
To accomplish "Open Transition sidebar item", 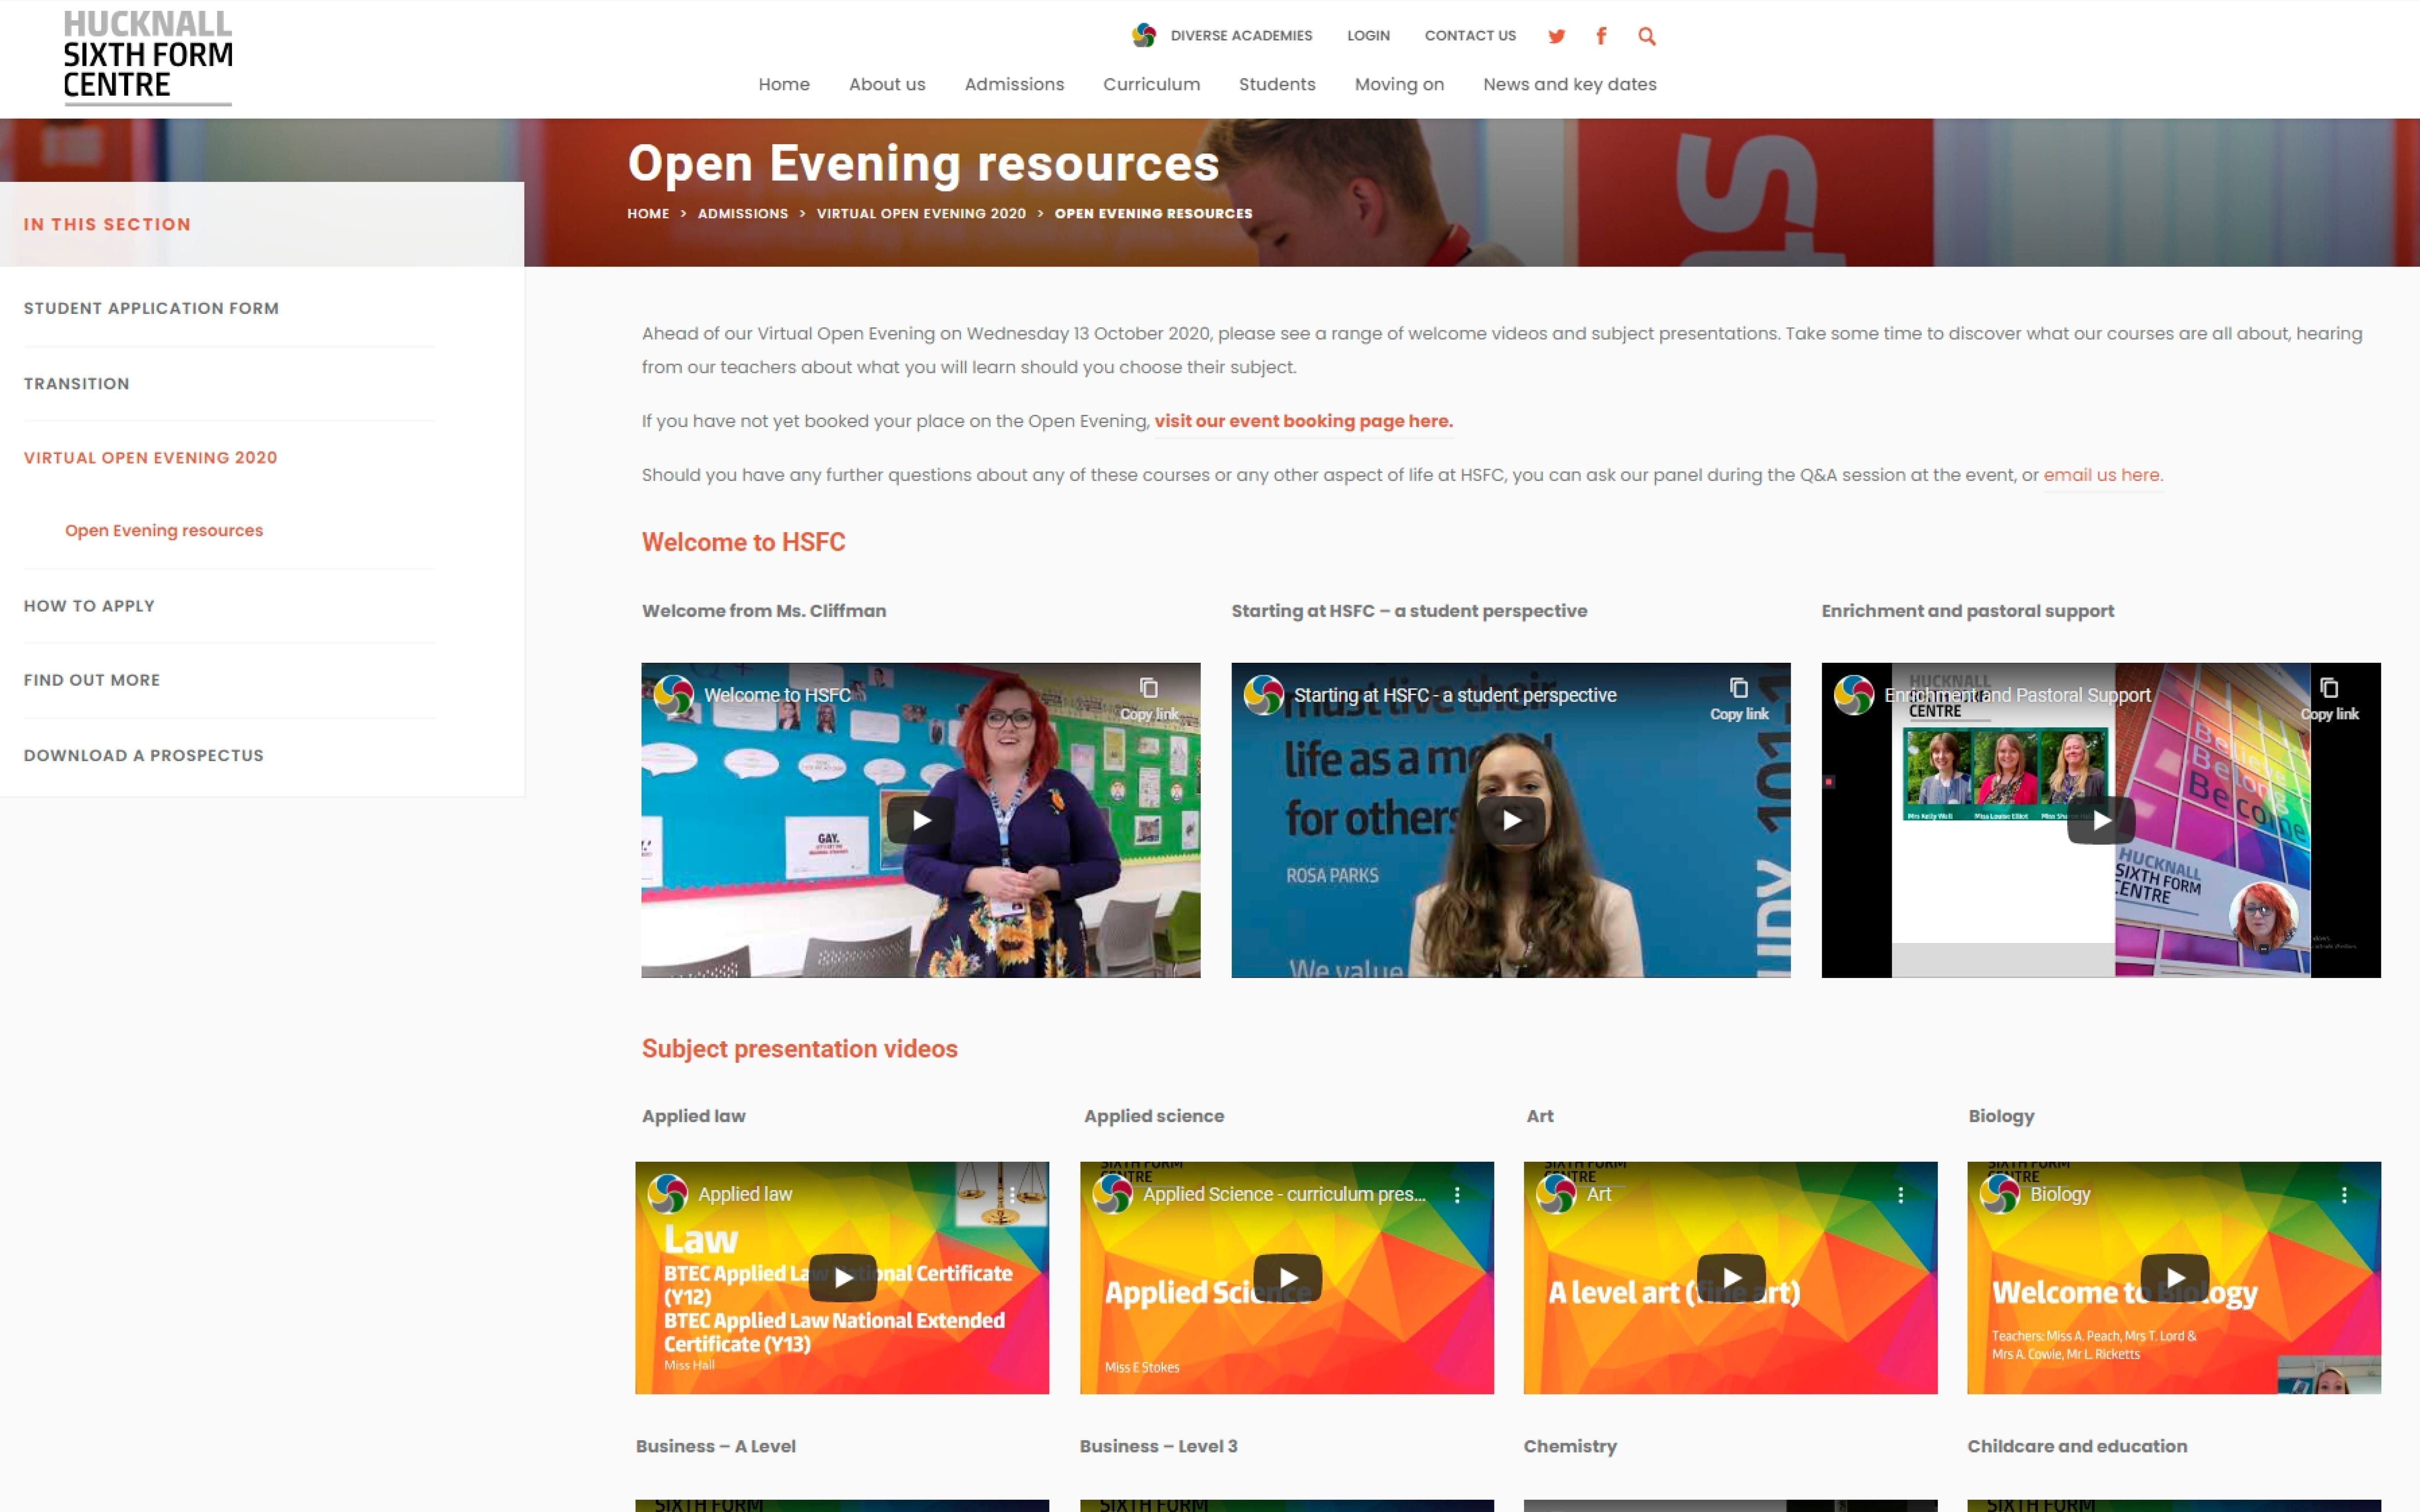I will tap(76, 383).
